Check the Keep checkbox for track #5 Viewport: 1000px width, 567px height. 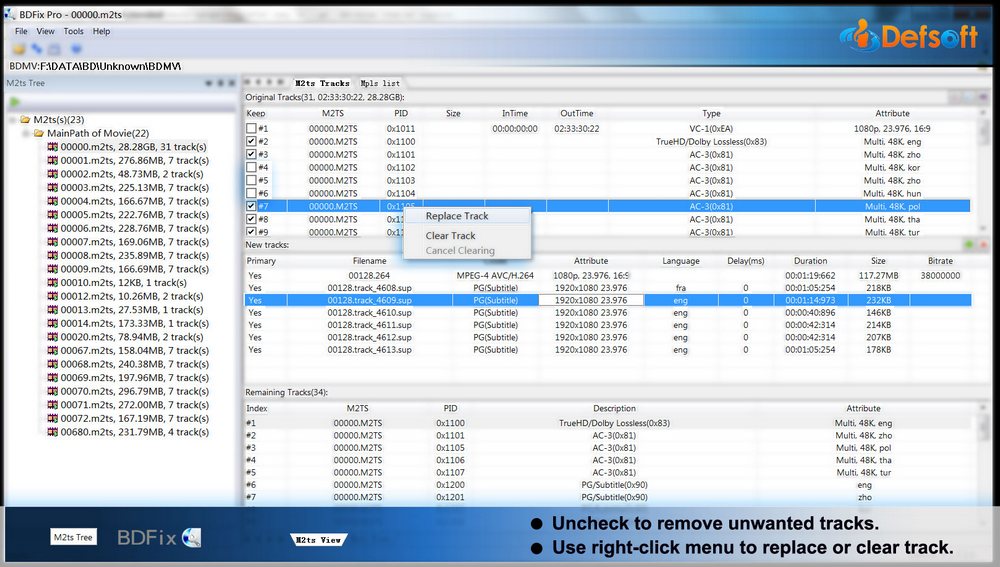click(x=251, y=180)
